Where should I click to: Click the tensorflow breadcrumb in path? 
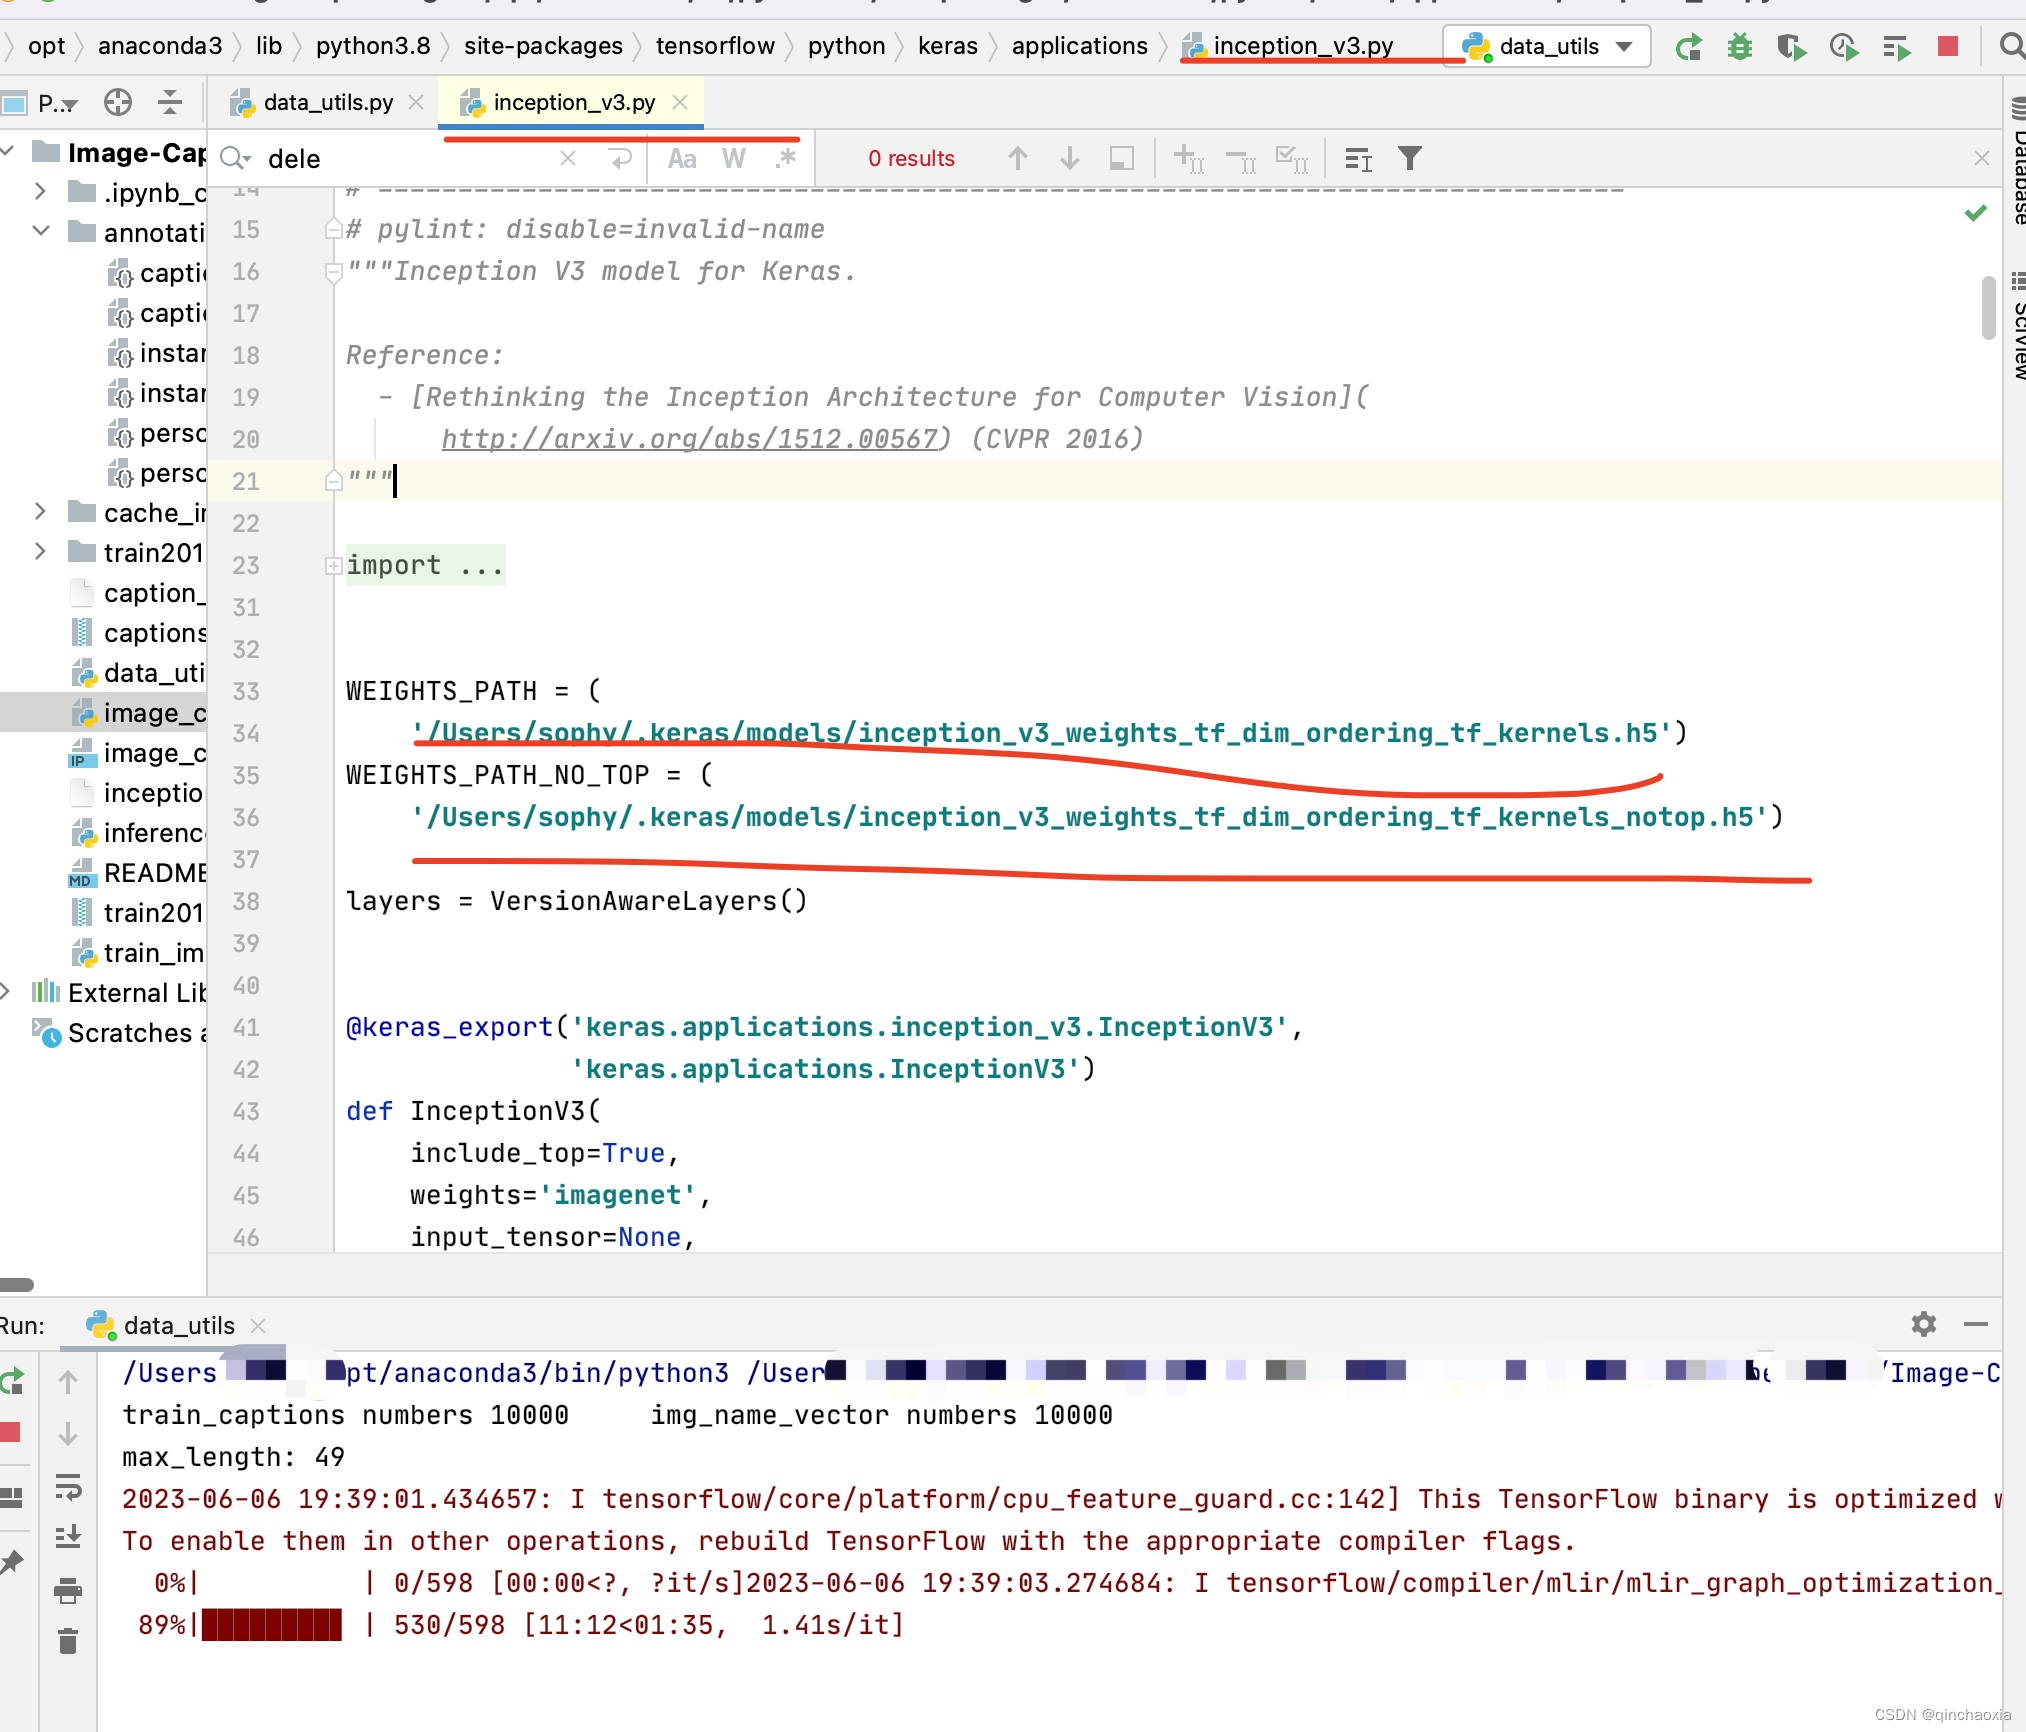(x=715, y=47)
